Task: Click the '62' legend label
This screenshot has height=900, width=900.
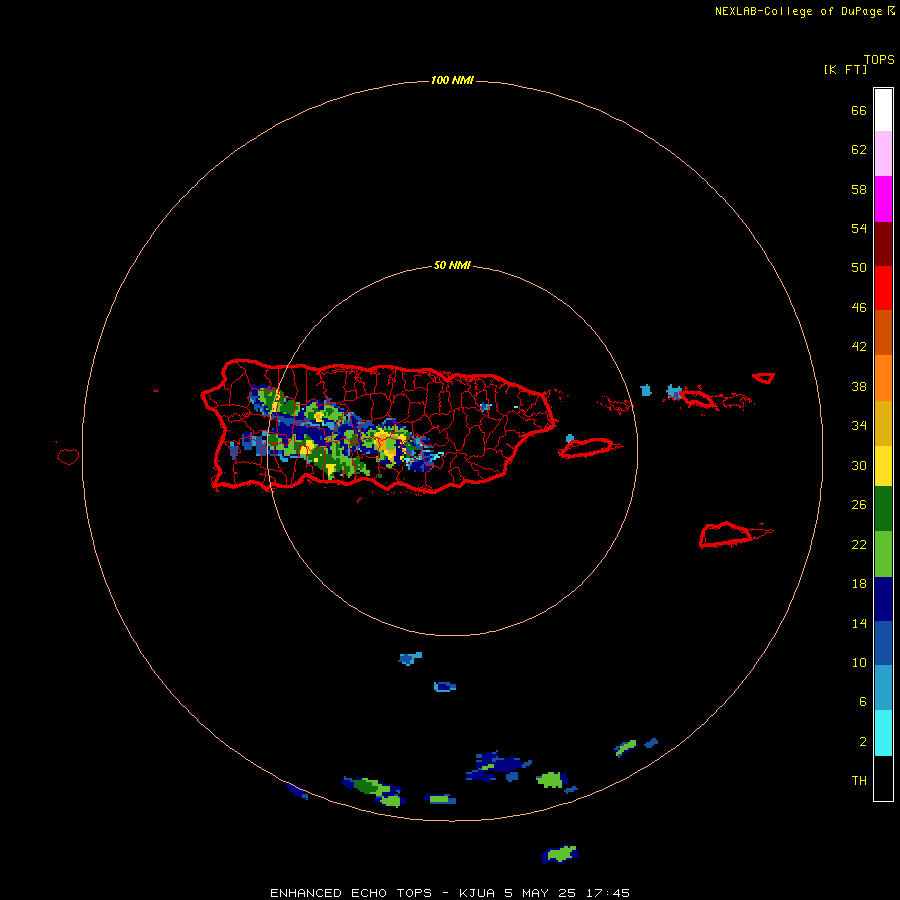Action: click(859, 149)
